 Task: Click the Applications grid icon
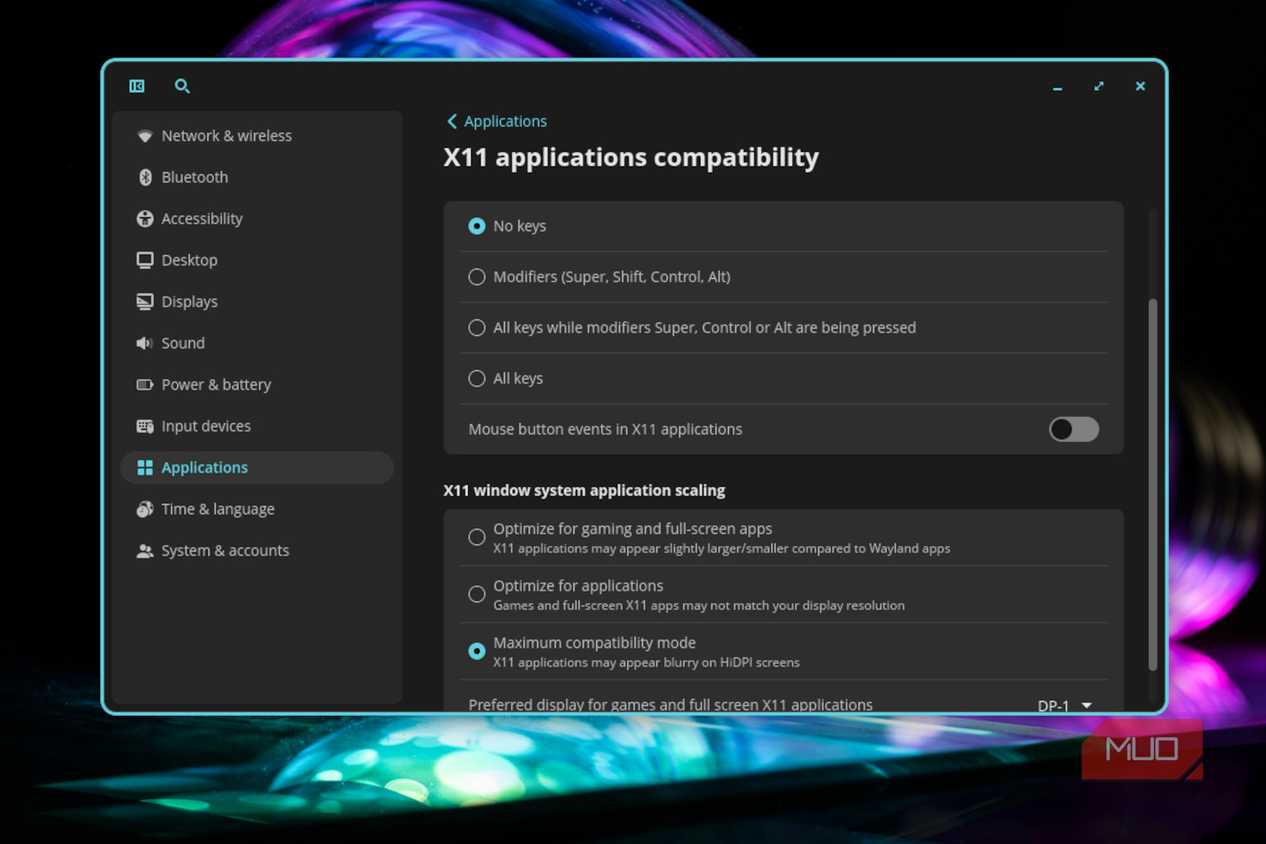pos(145,468)
